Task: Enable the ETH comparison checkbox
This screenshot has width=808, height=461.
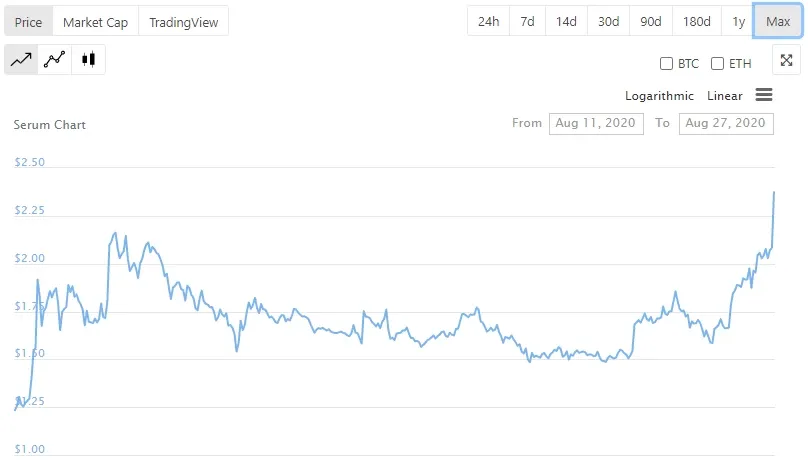Action: (x=717, y=63)
